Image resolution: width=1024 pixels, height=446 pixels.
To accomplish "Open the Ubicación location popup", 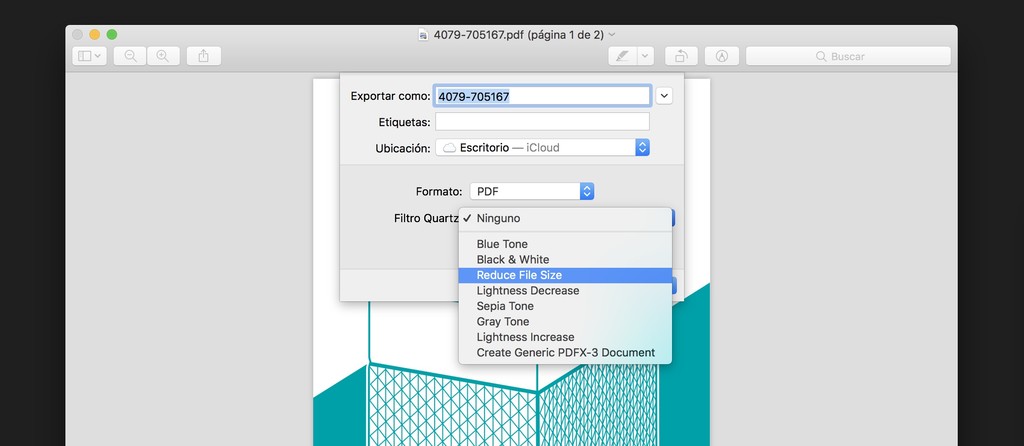I will [x=543, y=148].
